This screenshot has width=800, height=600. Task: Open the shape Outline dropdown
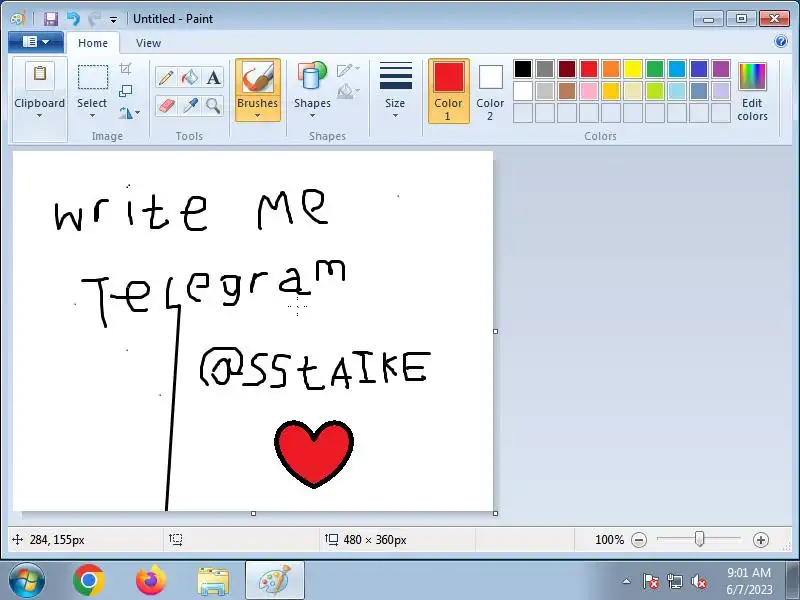pyautogui.click(x=348, y=69)
